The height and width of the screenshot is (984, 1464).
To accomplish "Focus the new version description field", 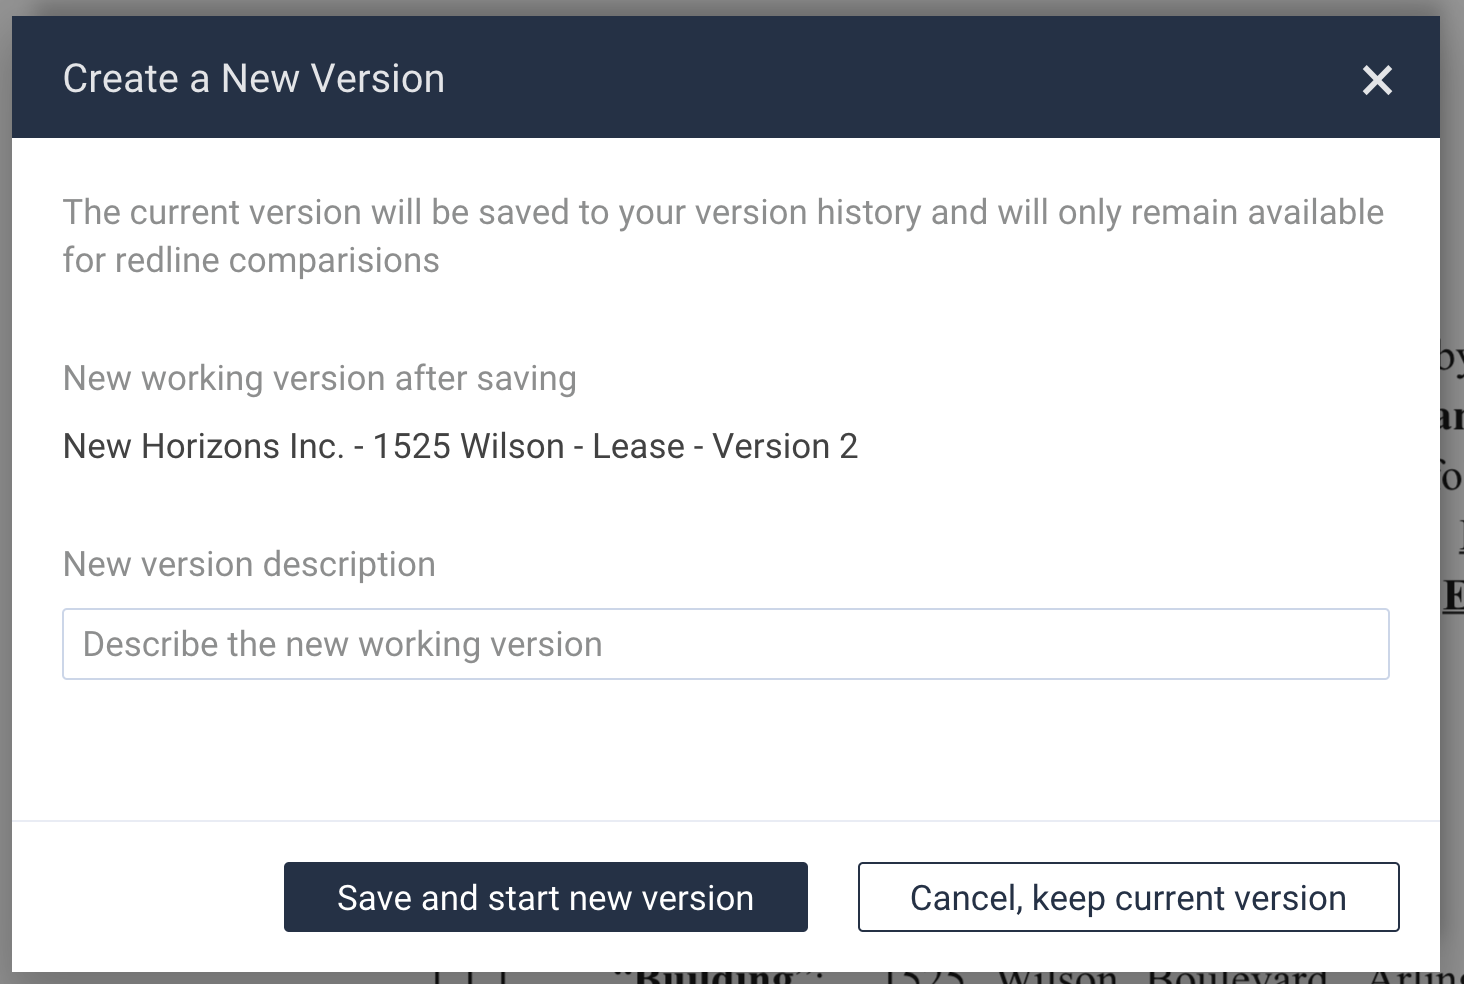I will point(725,644).
